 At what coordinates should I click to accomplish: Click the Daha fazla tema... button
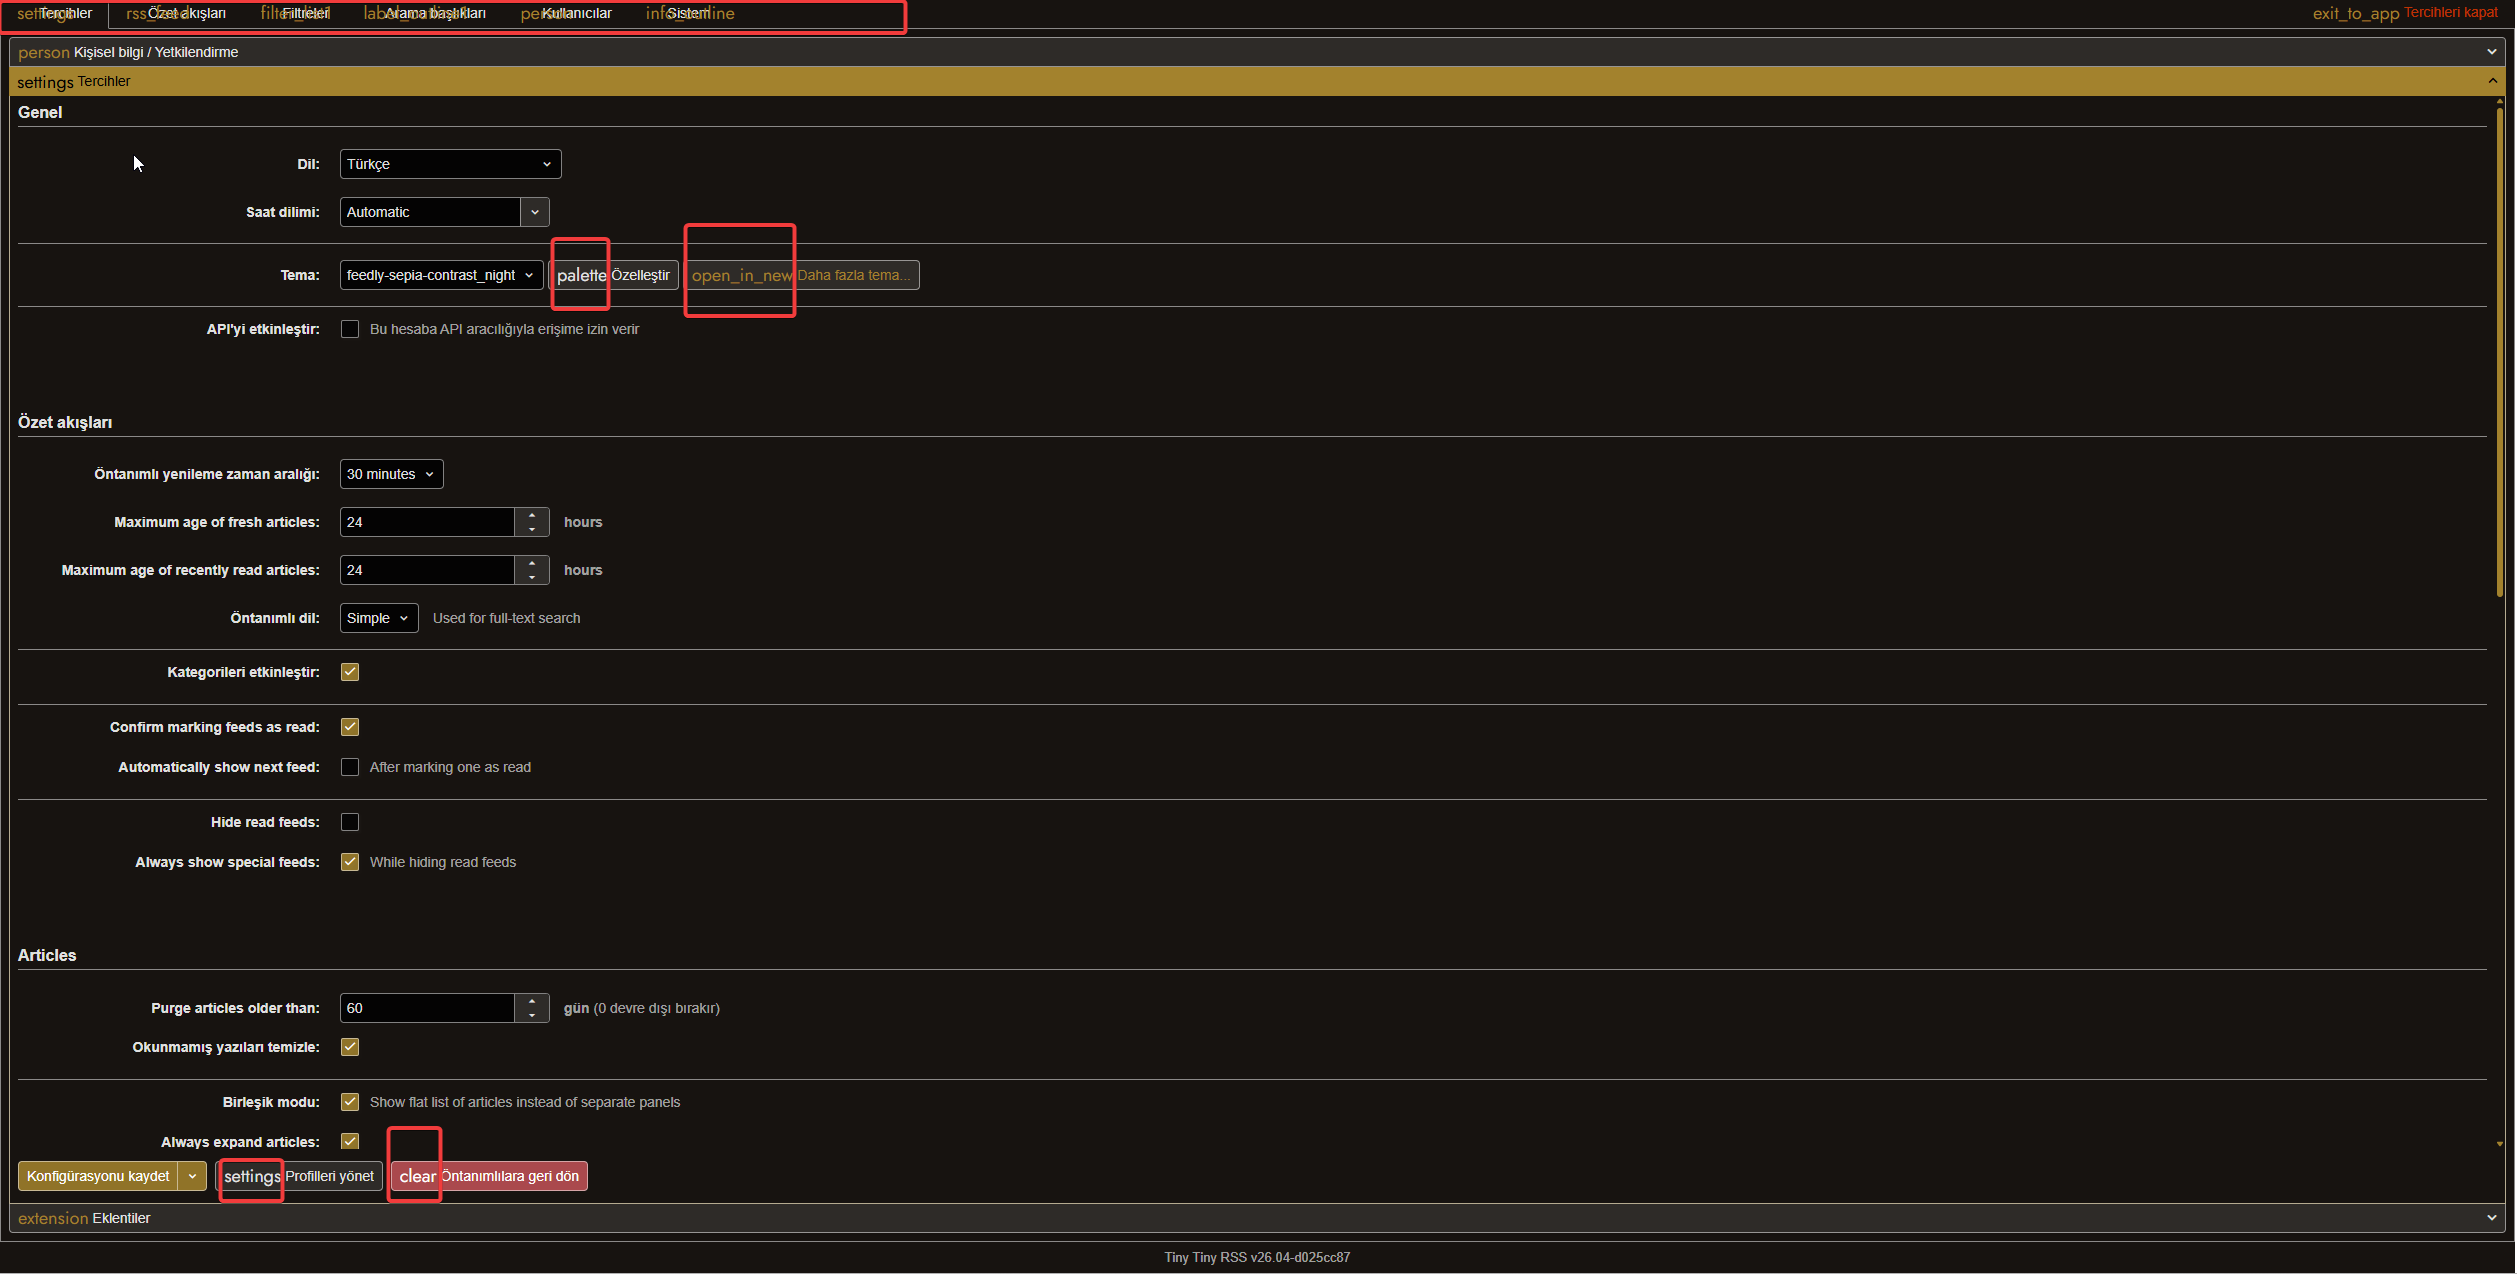tap(802, 275)
